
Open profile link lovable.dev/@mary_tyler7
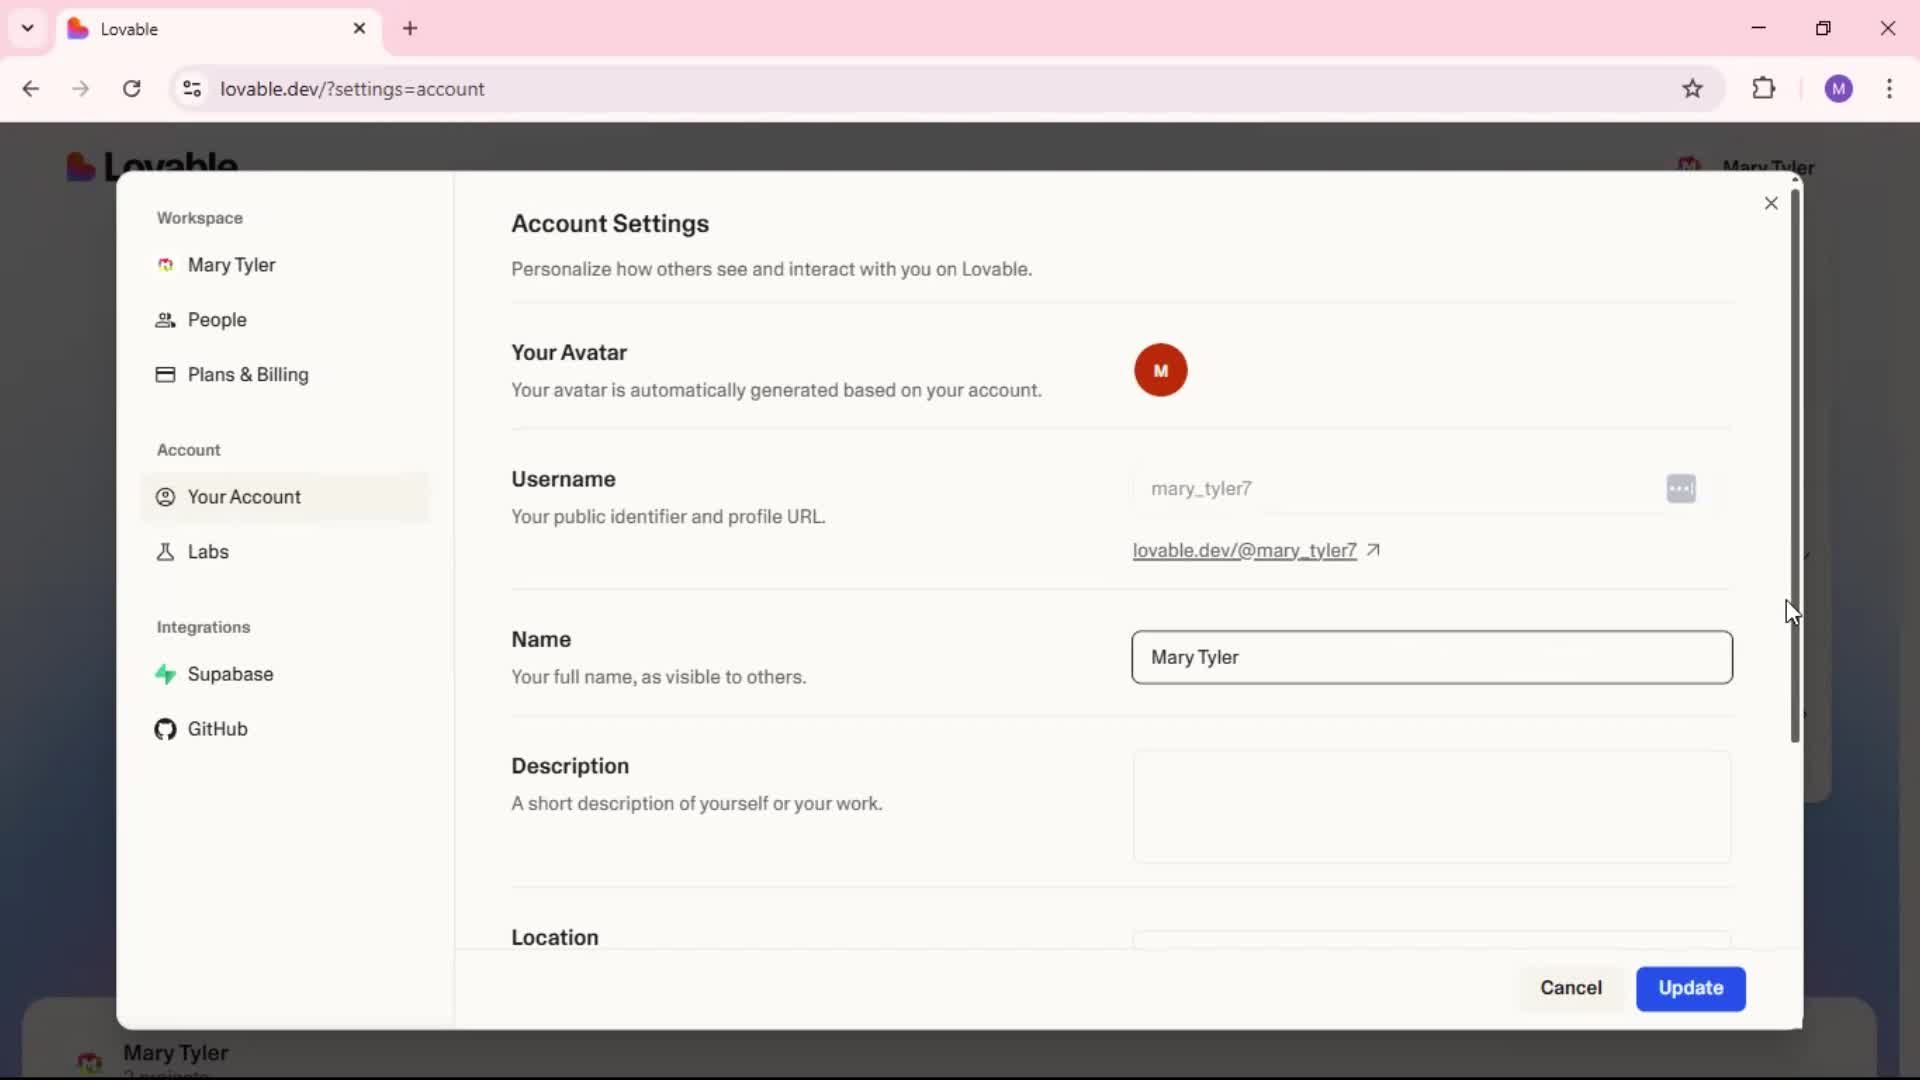click(1244, 550)
